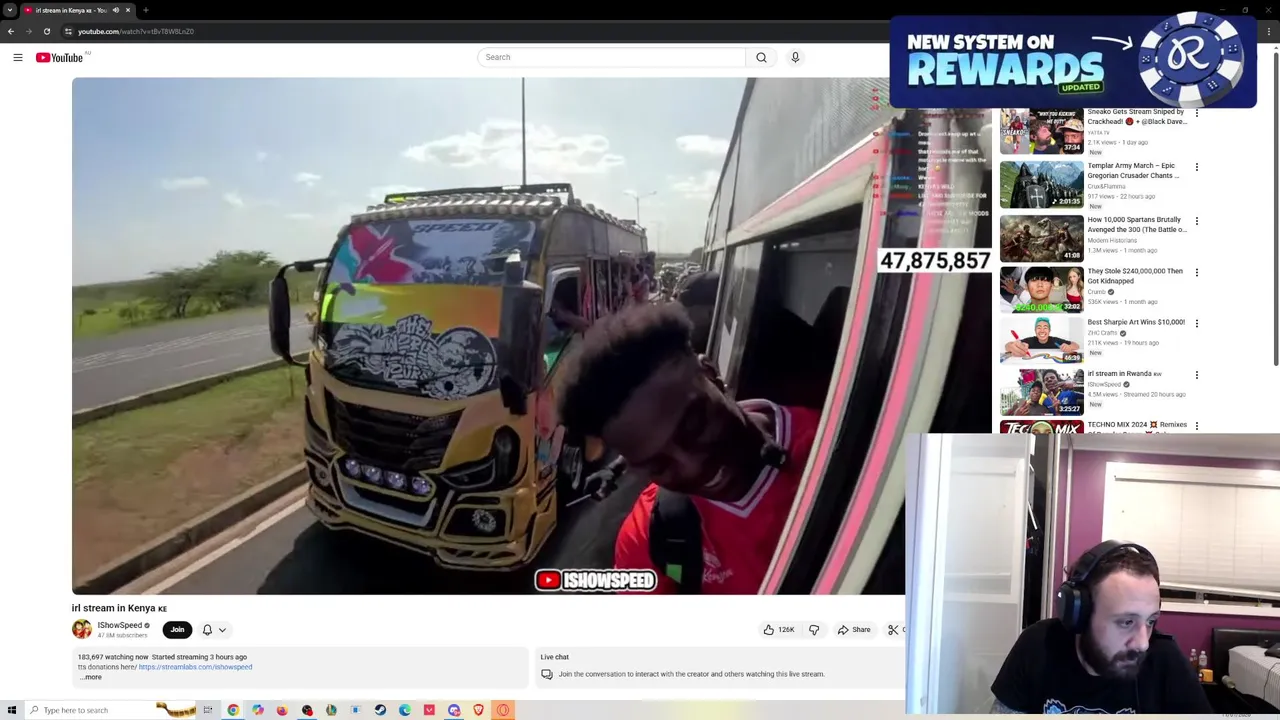
Task: Go back with browser back arrow
Action: [11, 31]
